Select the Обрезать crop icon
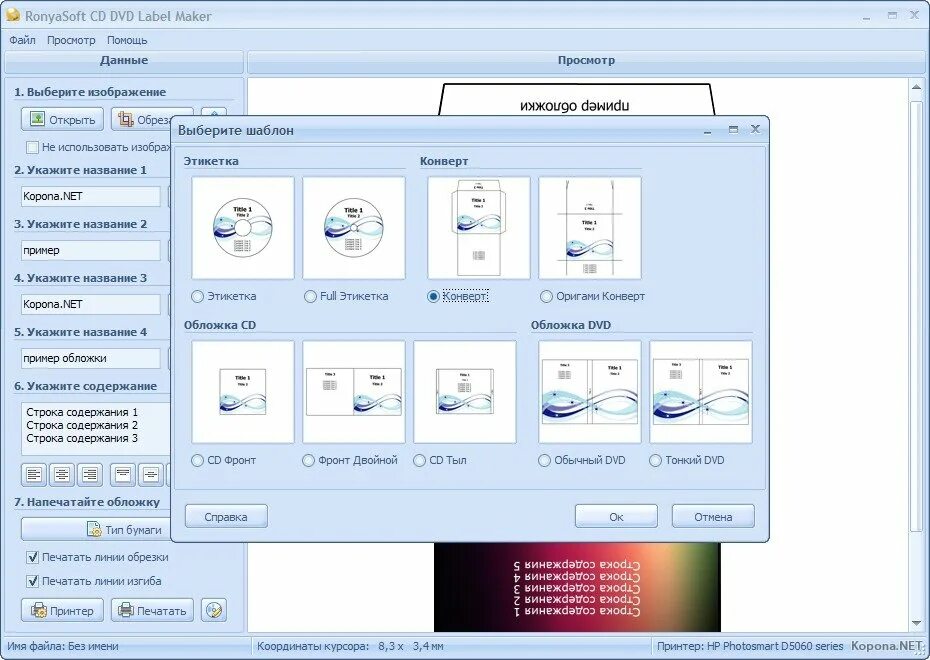The height and width of the screenshot is (660, 930). pyautogui.click(x=125, y=119)
